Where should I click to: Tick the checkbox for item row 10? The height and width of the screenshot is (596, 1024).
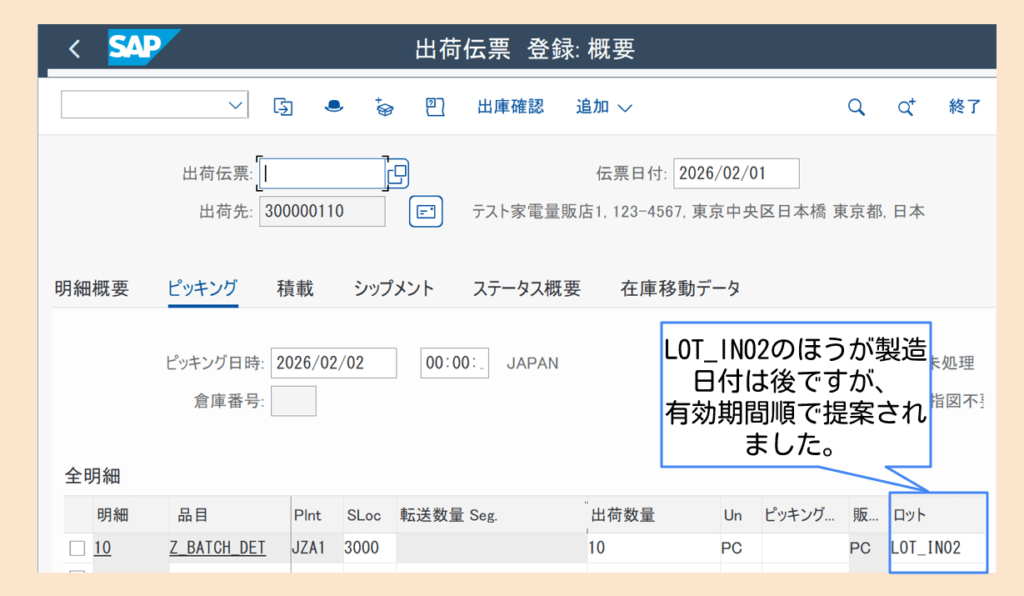tap(77, 548)
